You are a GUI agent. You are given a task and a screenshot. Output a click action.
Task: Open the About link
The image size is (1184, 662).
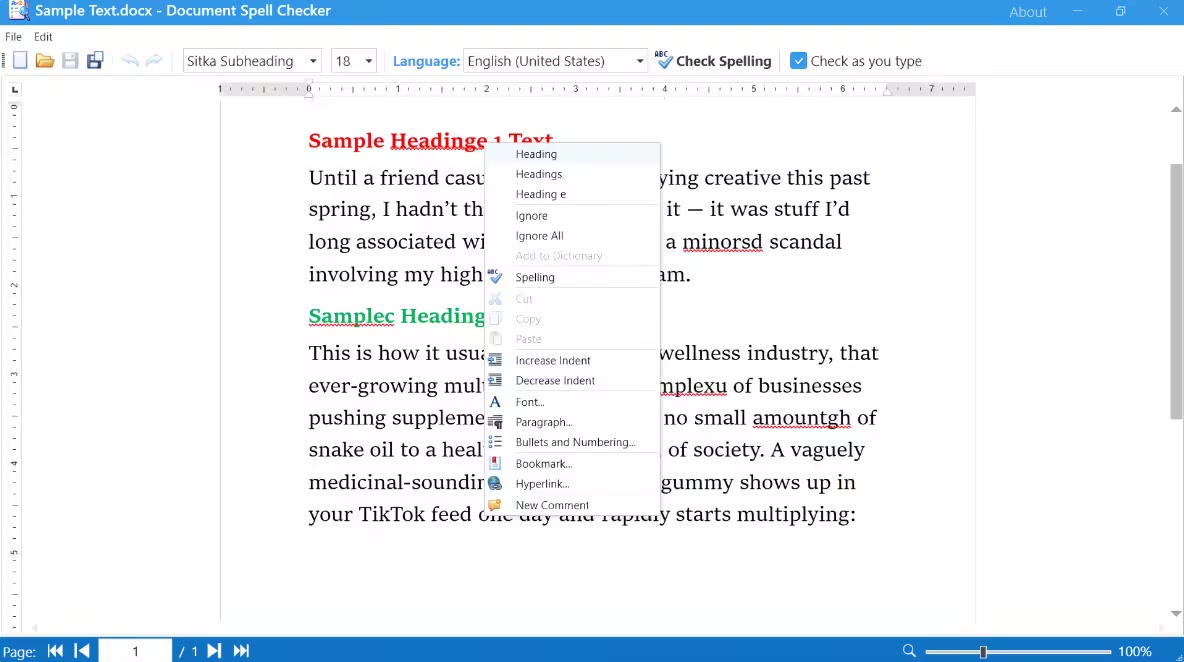tap(1027, 12)
